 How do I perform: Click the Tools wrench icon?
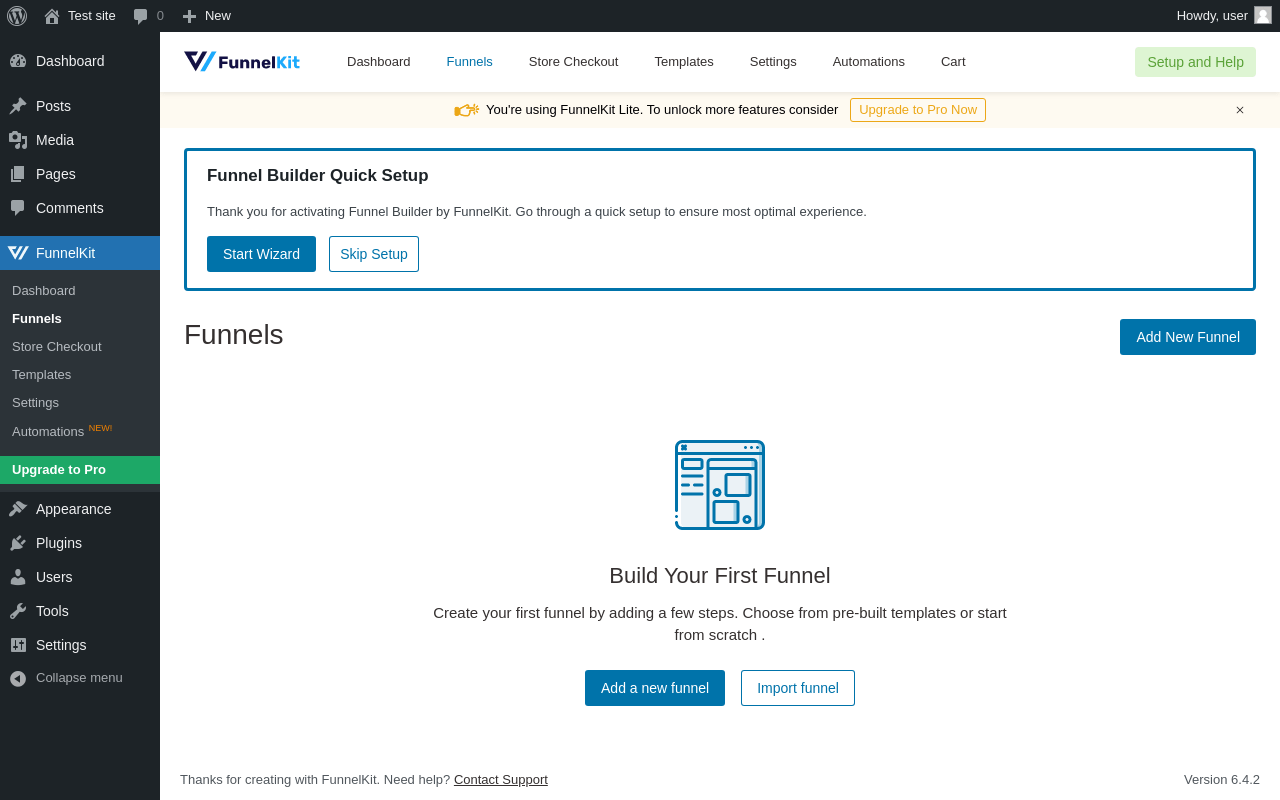point(18,611)
